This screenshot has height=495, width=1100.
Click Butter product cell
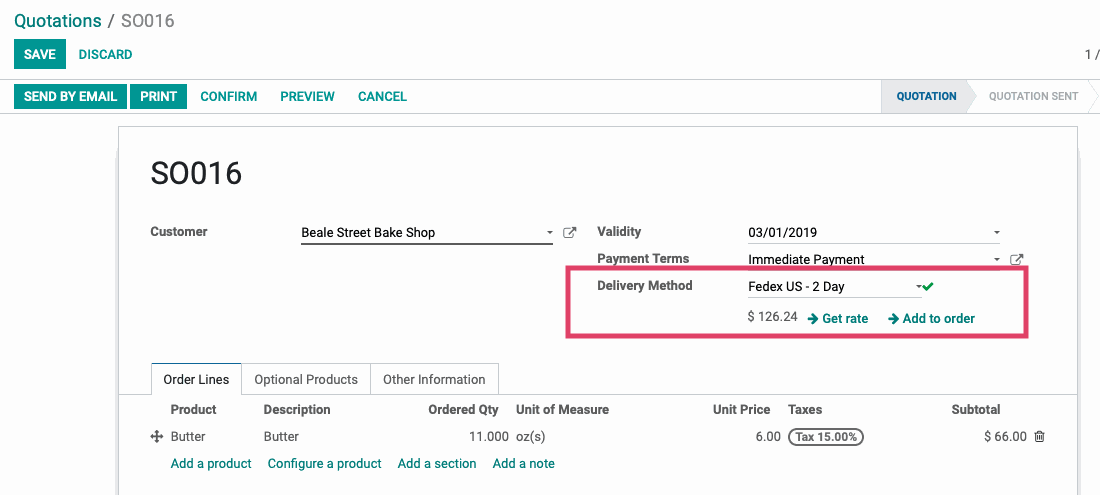188,437
